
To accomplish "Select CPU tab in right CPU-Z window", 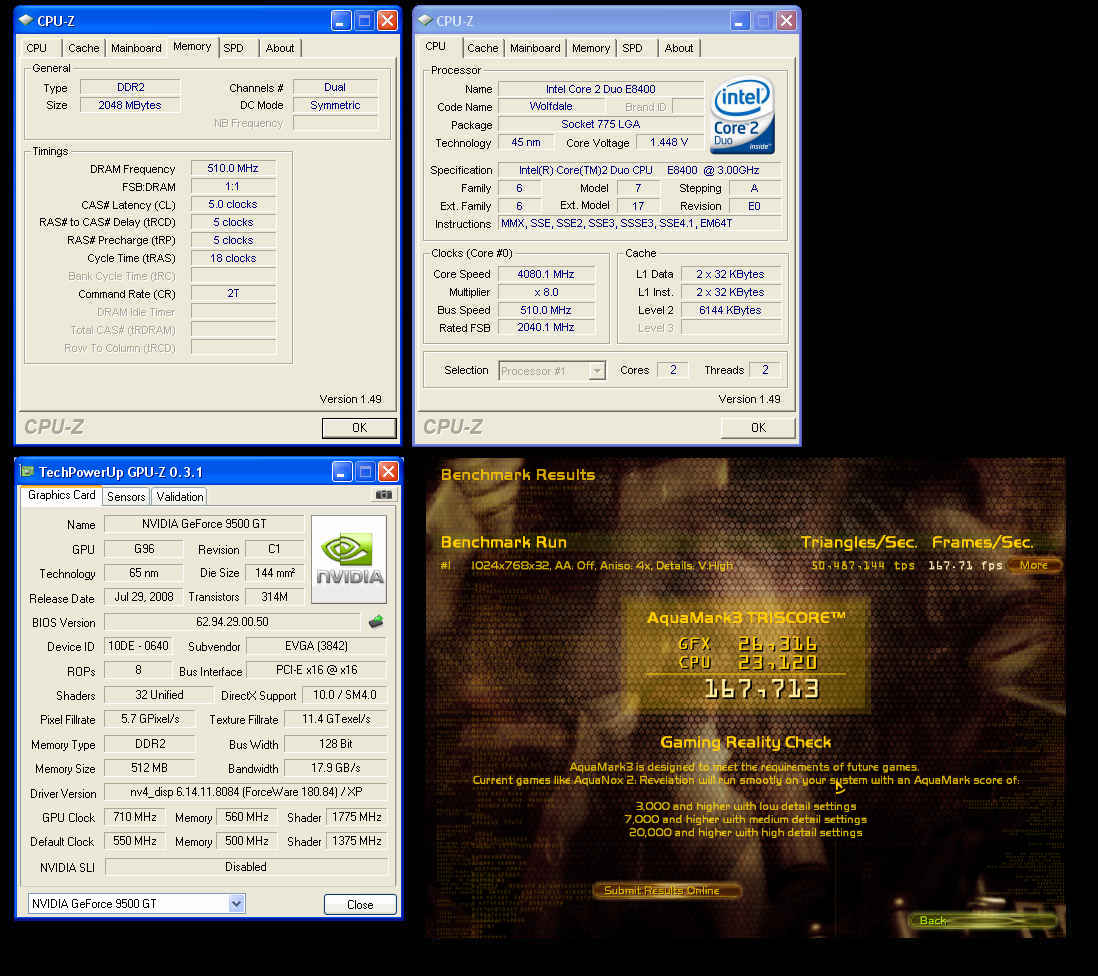I will pyautogui.click(x=436, y=46).
